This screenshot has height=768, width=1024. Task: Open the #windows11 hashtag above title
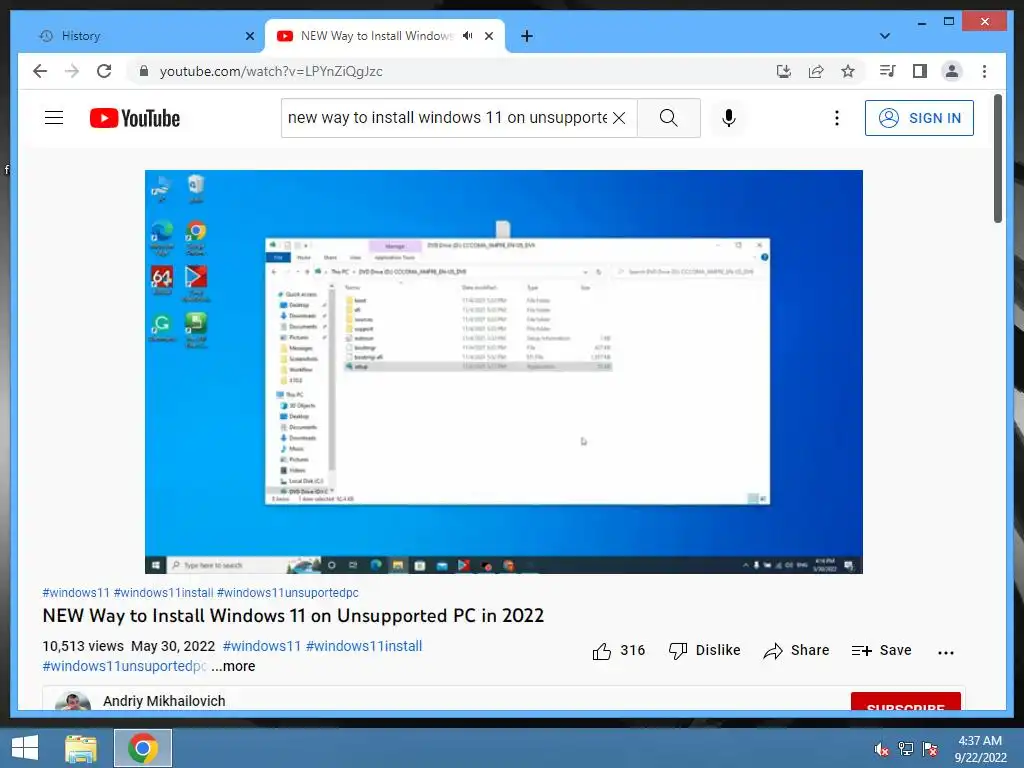[x=76, y=592]
